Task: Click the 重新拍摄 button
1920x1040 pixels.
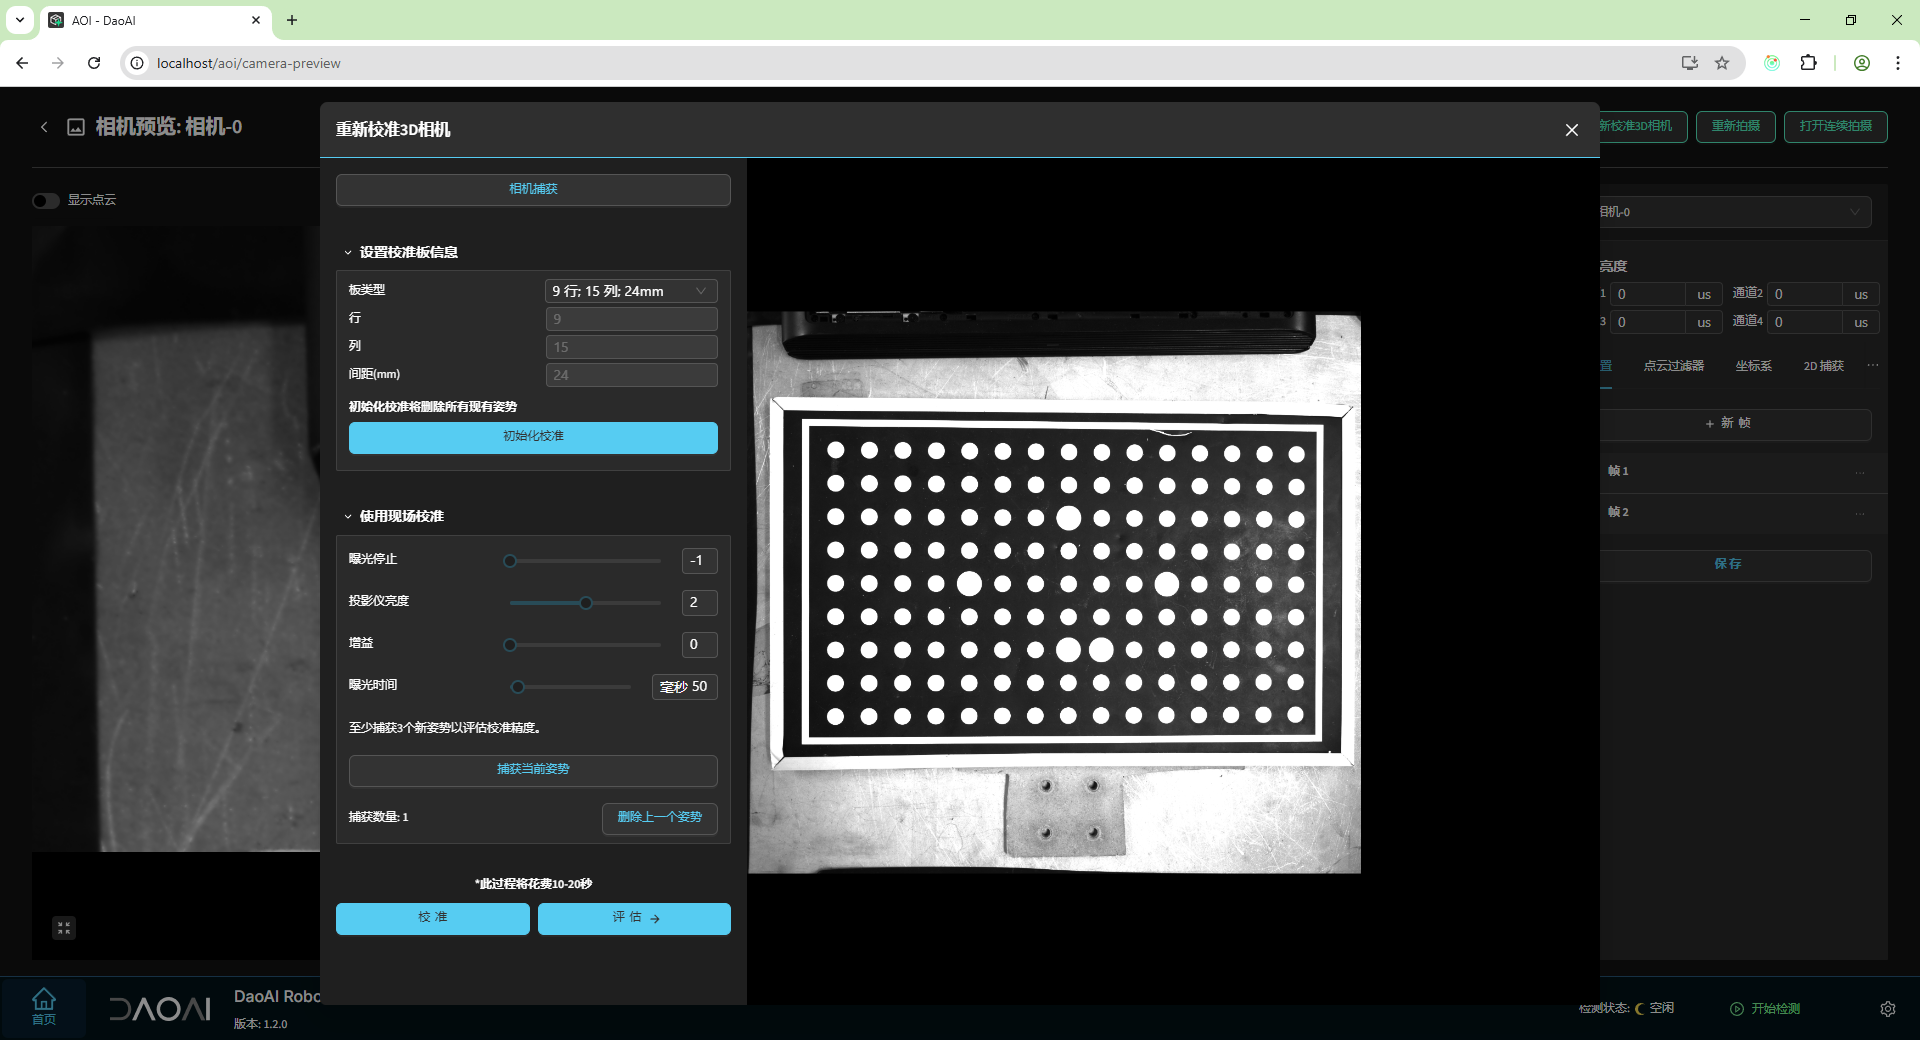Action: tap(1736, 127)
